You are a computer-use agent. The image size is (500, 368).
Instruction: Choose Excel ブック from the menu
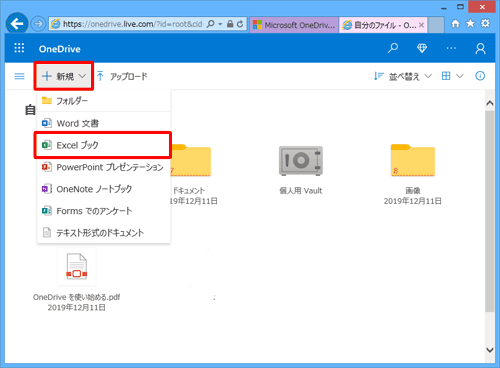pyautogui.click(x=104, y=145)
